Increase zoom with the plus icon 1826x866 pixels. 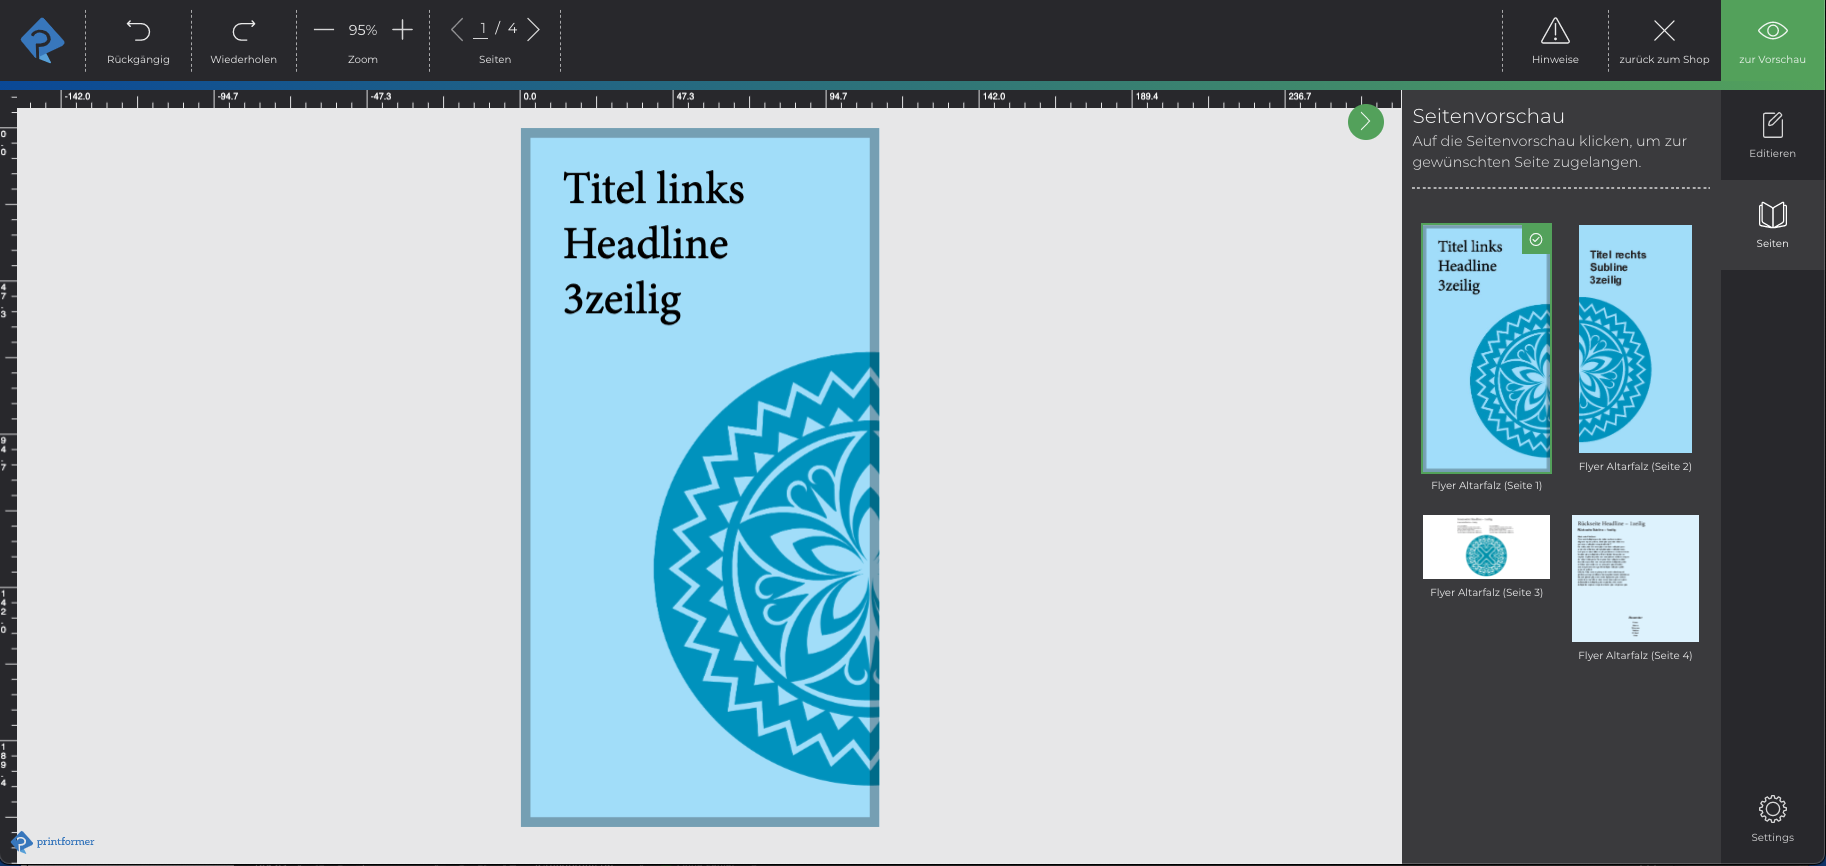(402, 30)
